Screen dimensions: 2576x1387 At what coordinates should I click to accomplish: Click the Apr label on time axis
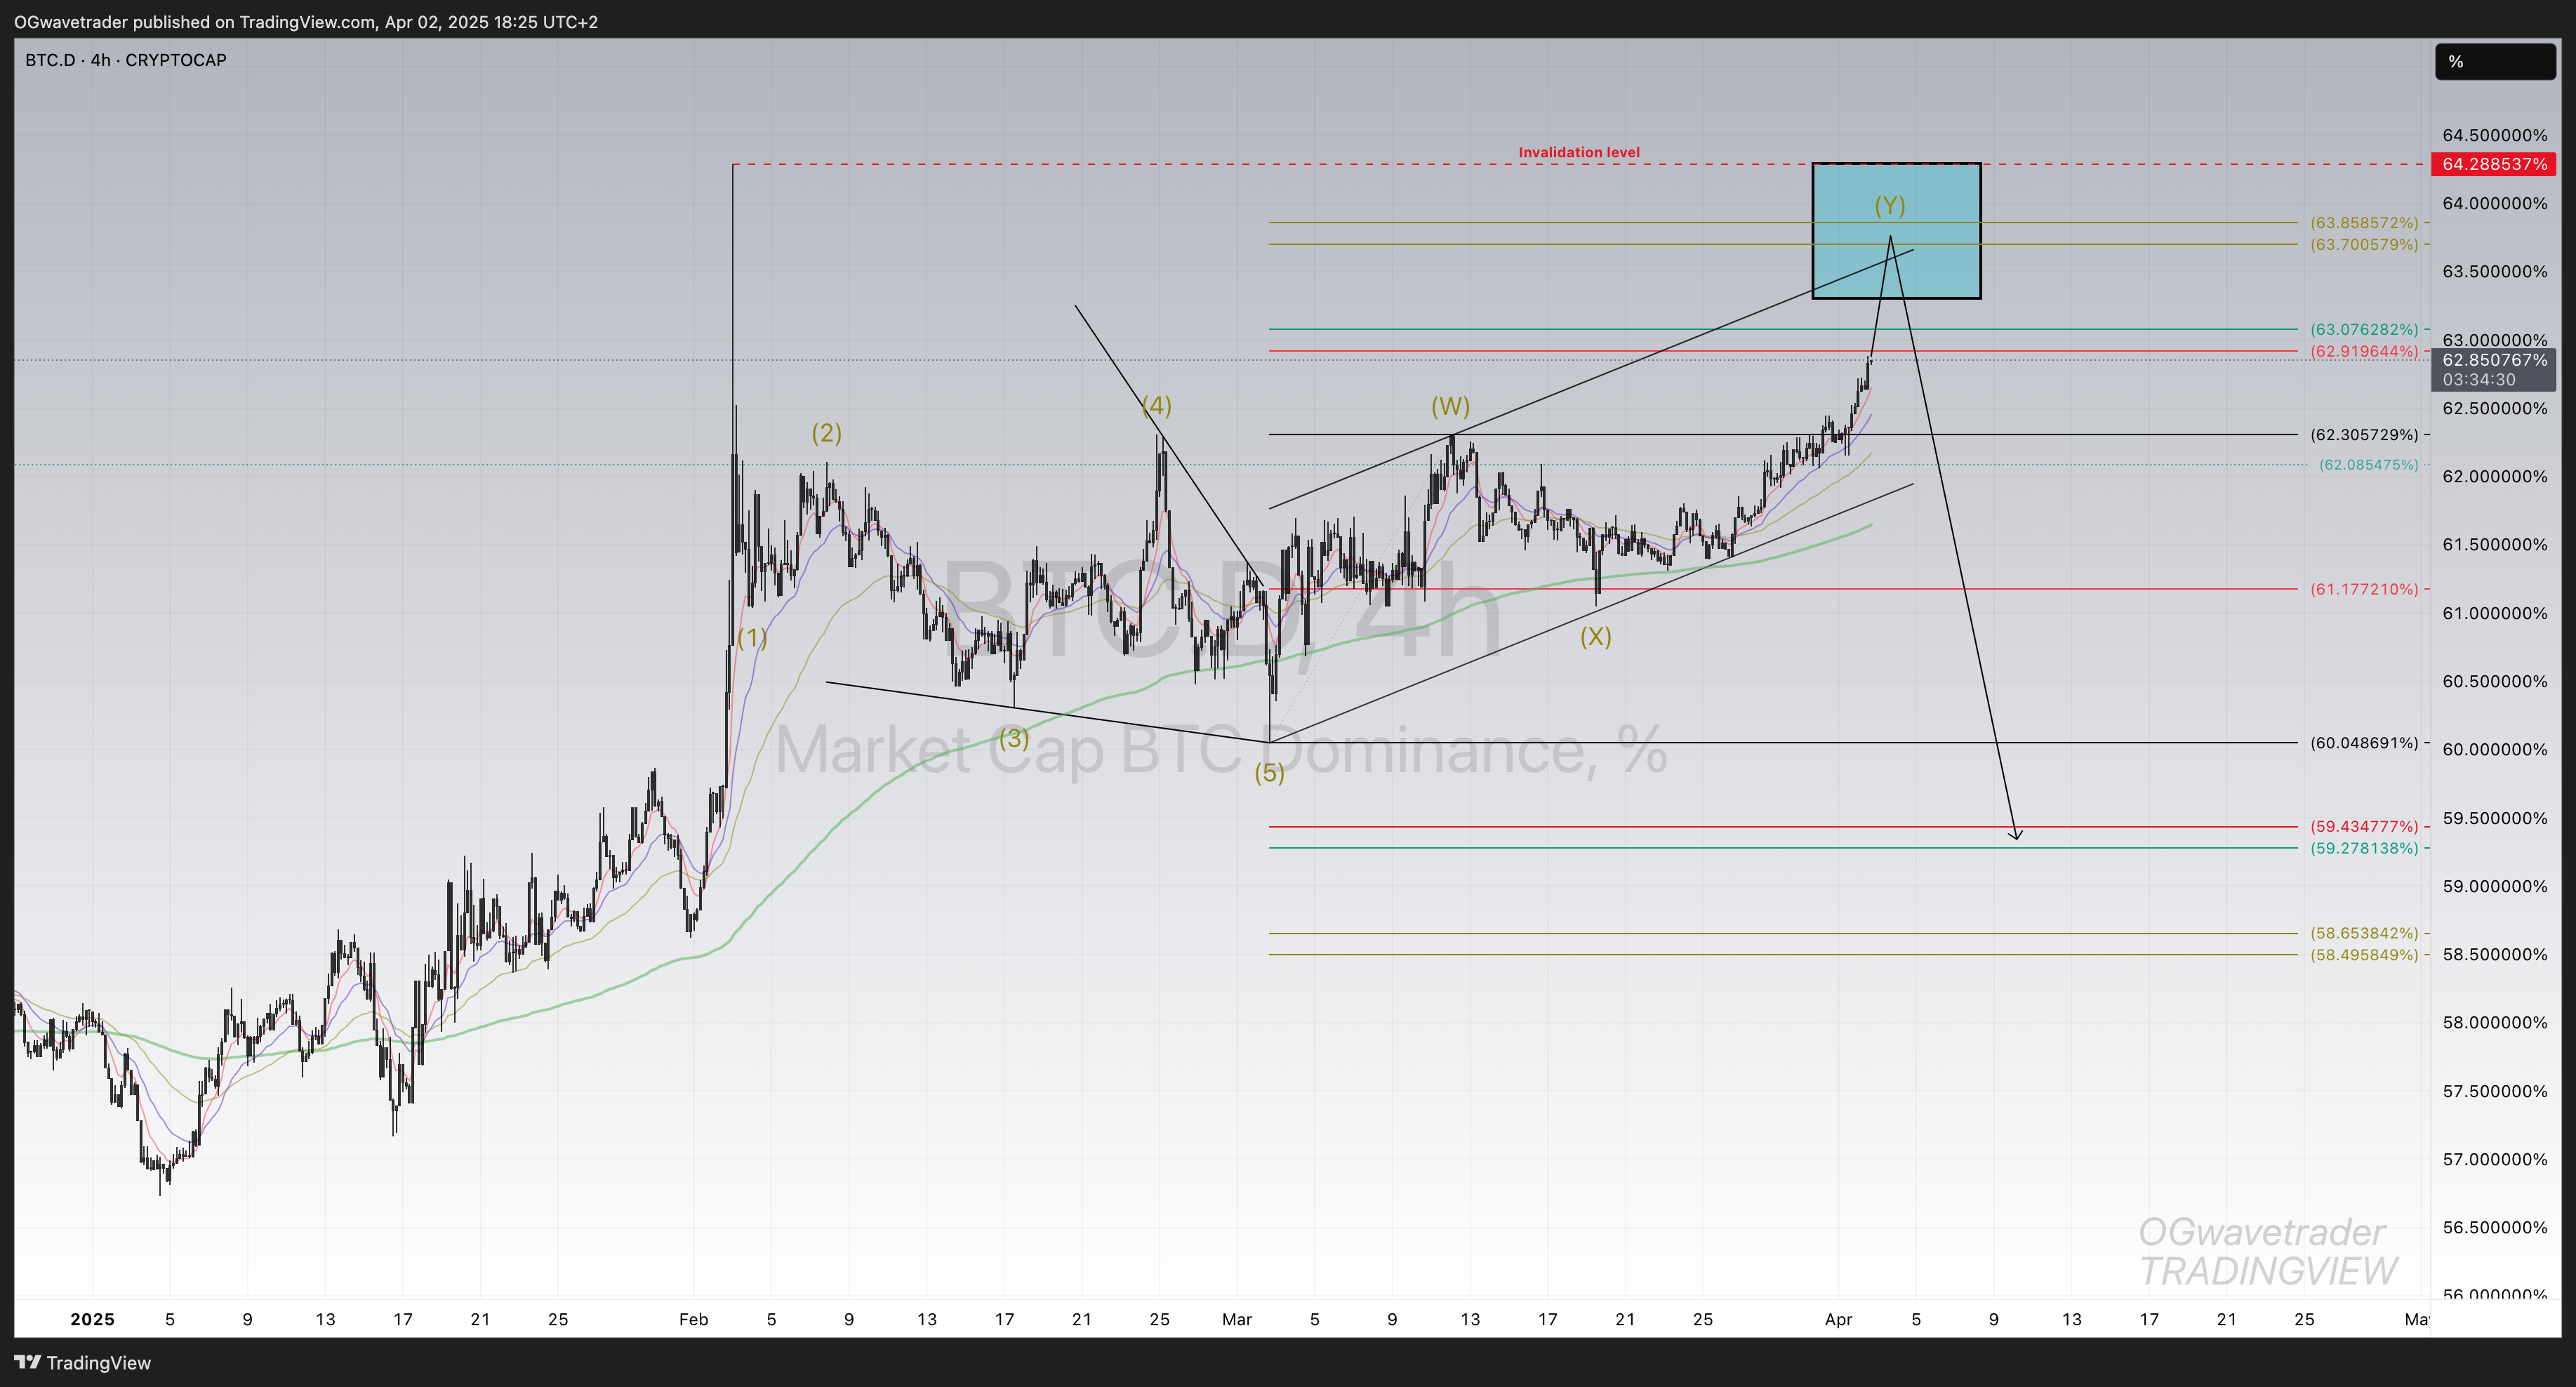(1838, 1319)
